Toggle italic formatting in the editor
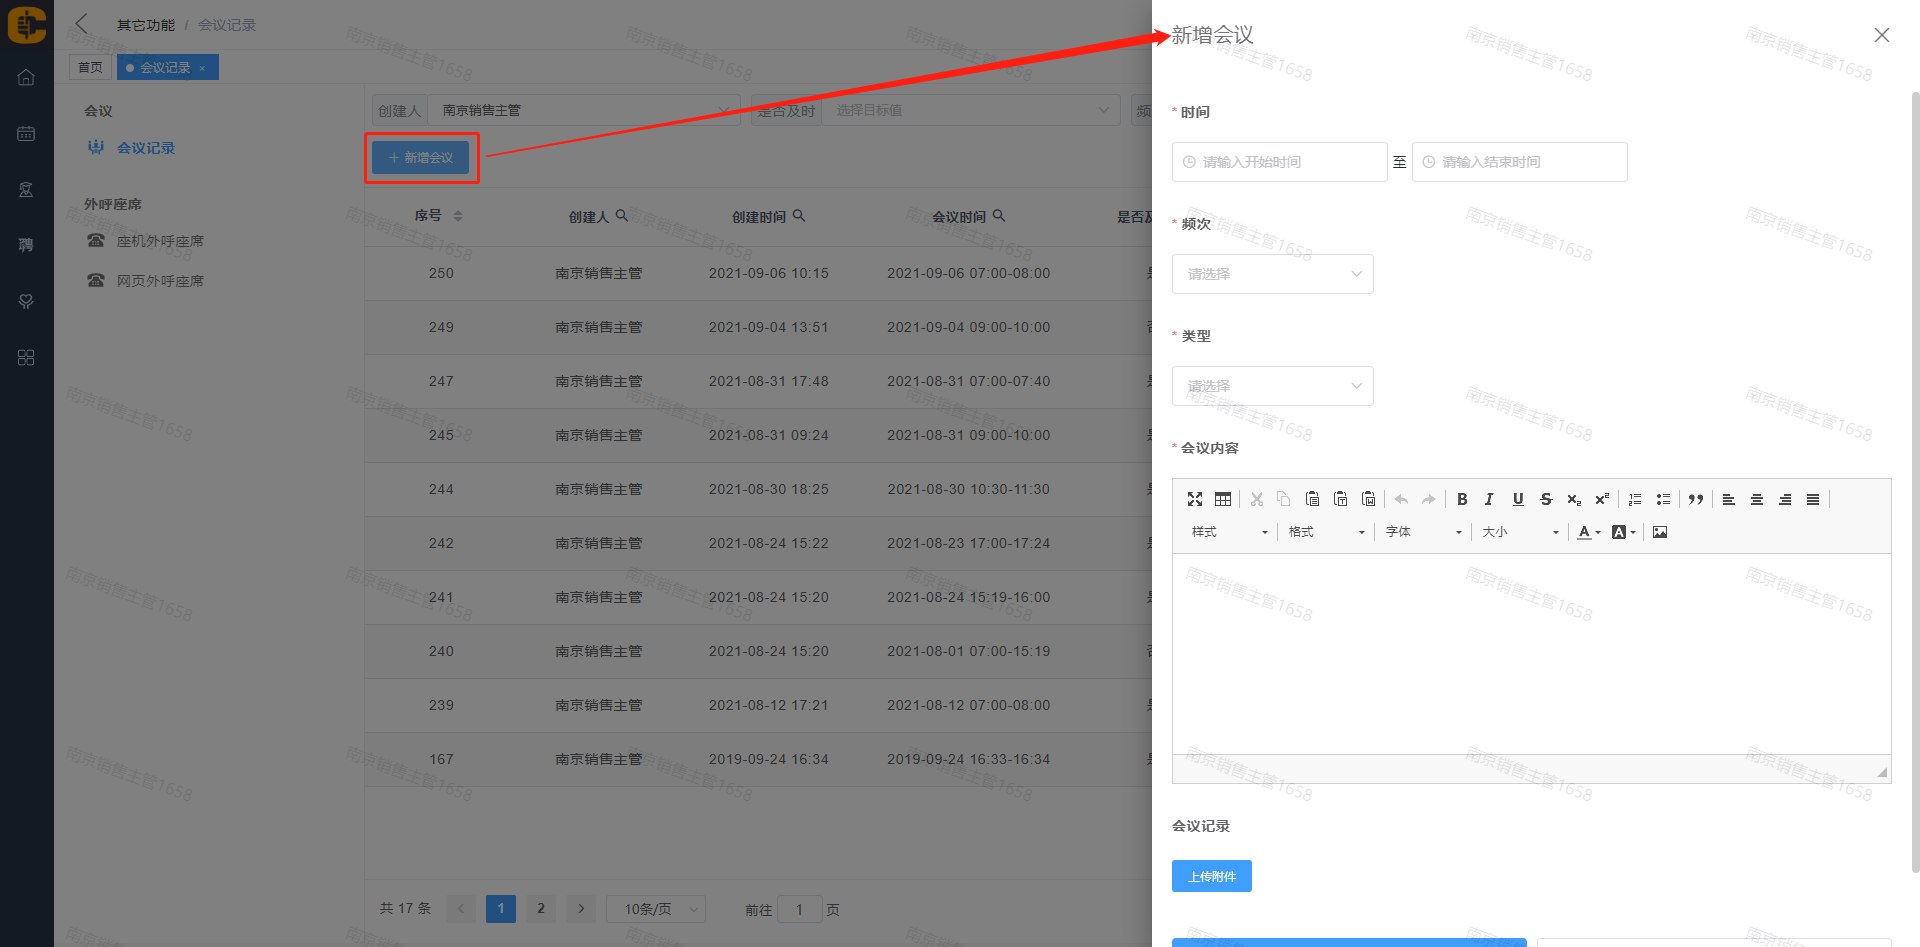The image size is (1920, 947). coord(1489,499)
